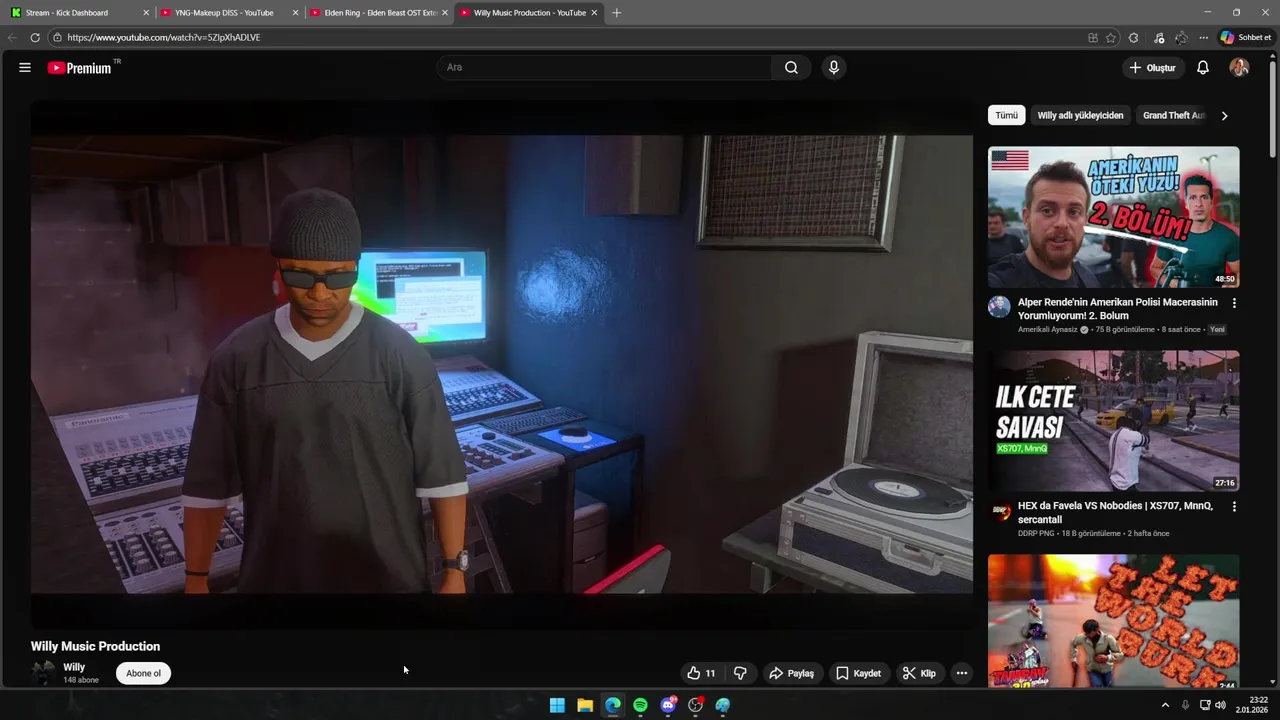This screenshot has width=1280, height=720.
Task: Open File Explorer from taskbar
Action: click(x=585, y=705)
